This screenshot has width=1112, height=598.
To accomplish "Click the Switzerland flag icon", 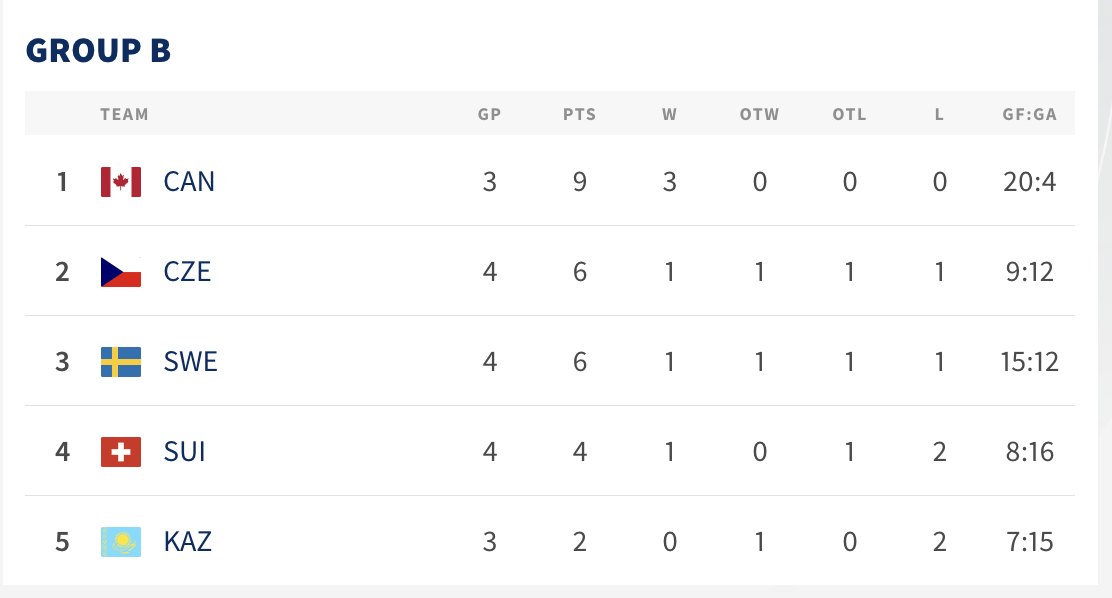I will [121, 452].
